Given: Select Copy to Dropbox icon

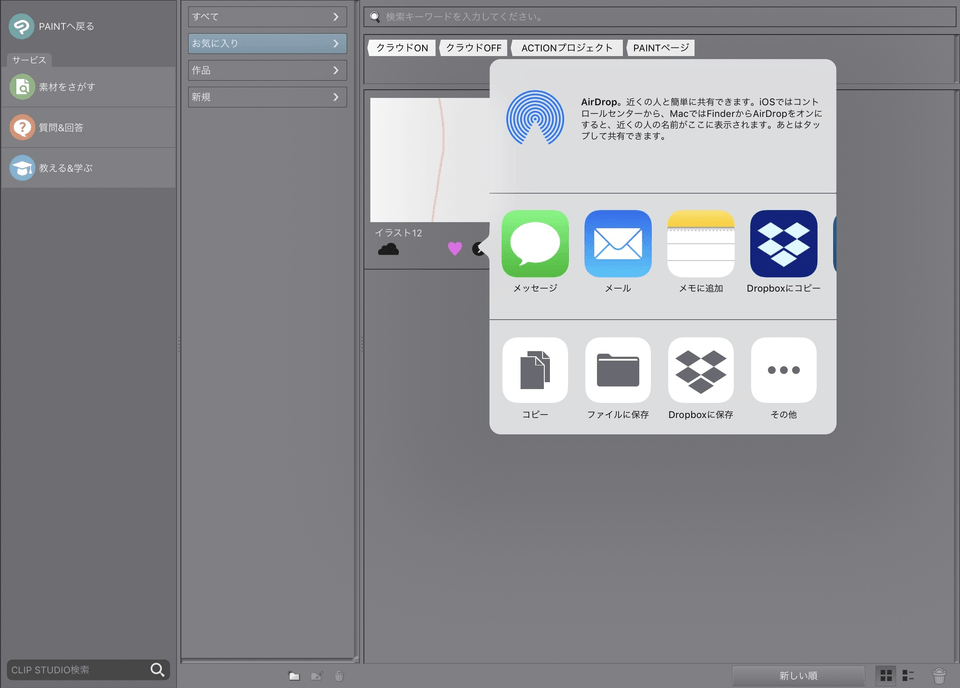Looking at the screenshot, I should 783,244.
